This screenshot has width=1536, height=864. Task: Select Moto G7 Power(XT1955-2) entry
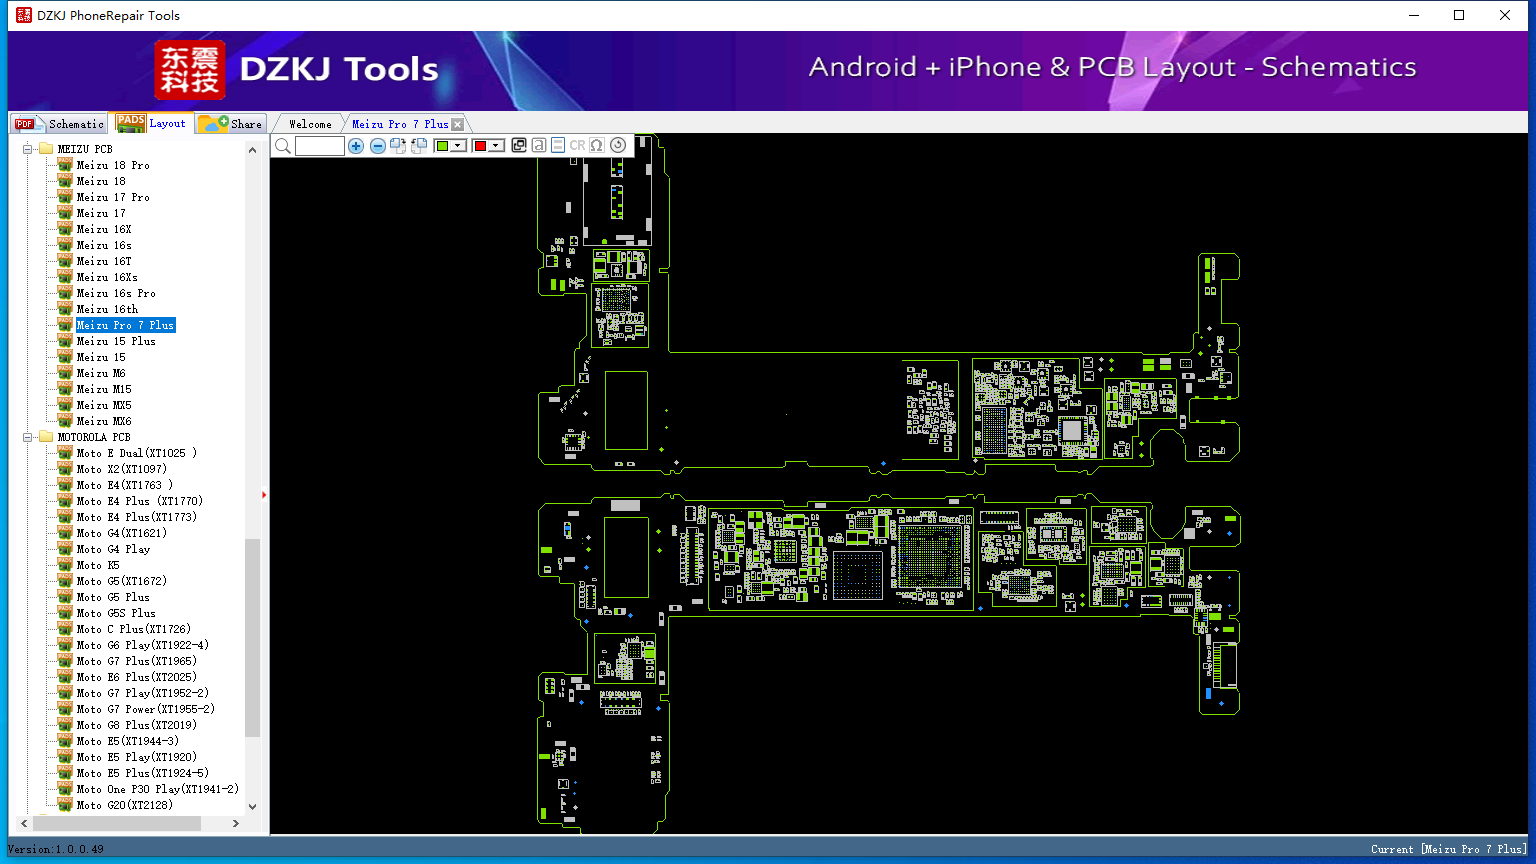(146, 709)
